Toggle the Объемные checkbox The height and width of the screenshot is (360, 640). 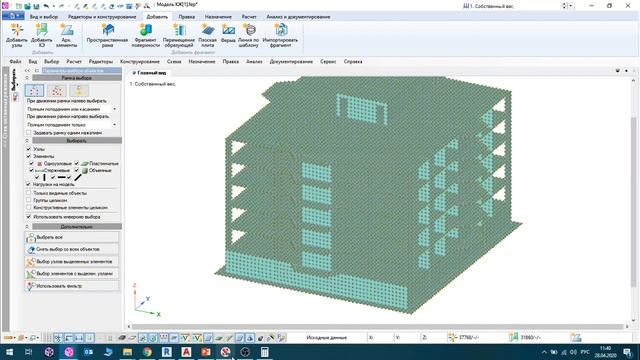point(76,170)
